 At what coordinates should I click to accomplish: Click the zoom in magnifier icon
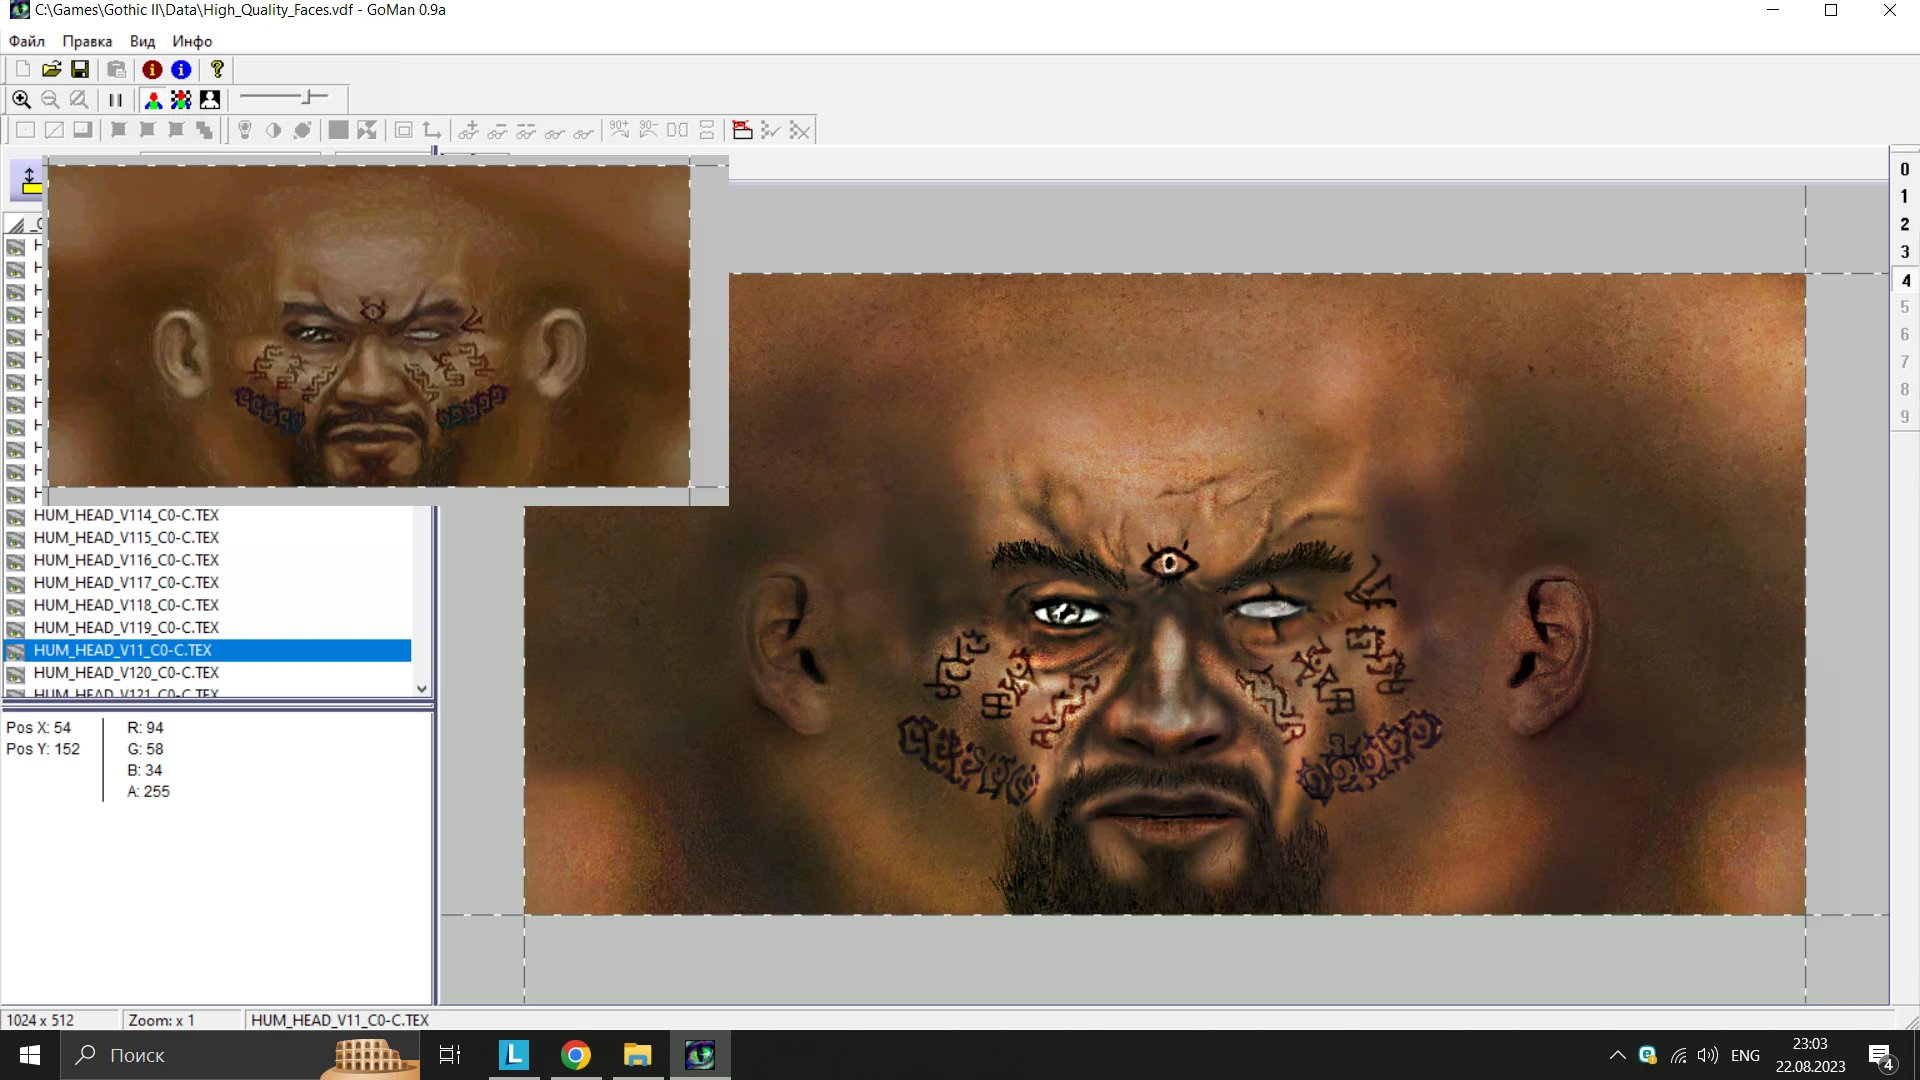click(x=21, y=100)
